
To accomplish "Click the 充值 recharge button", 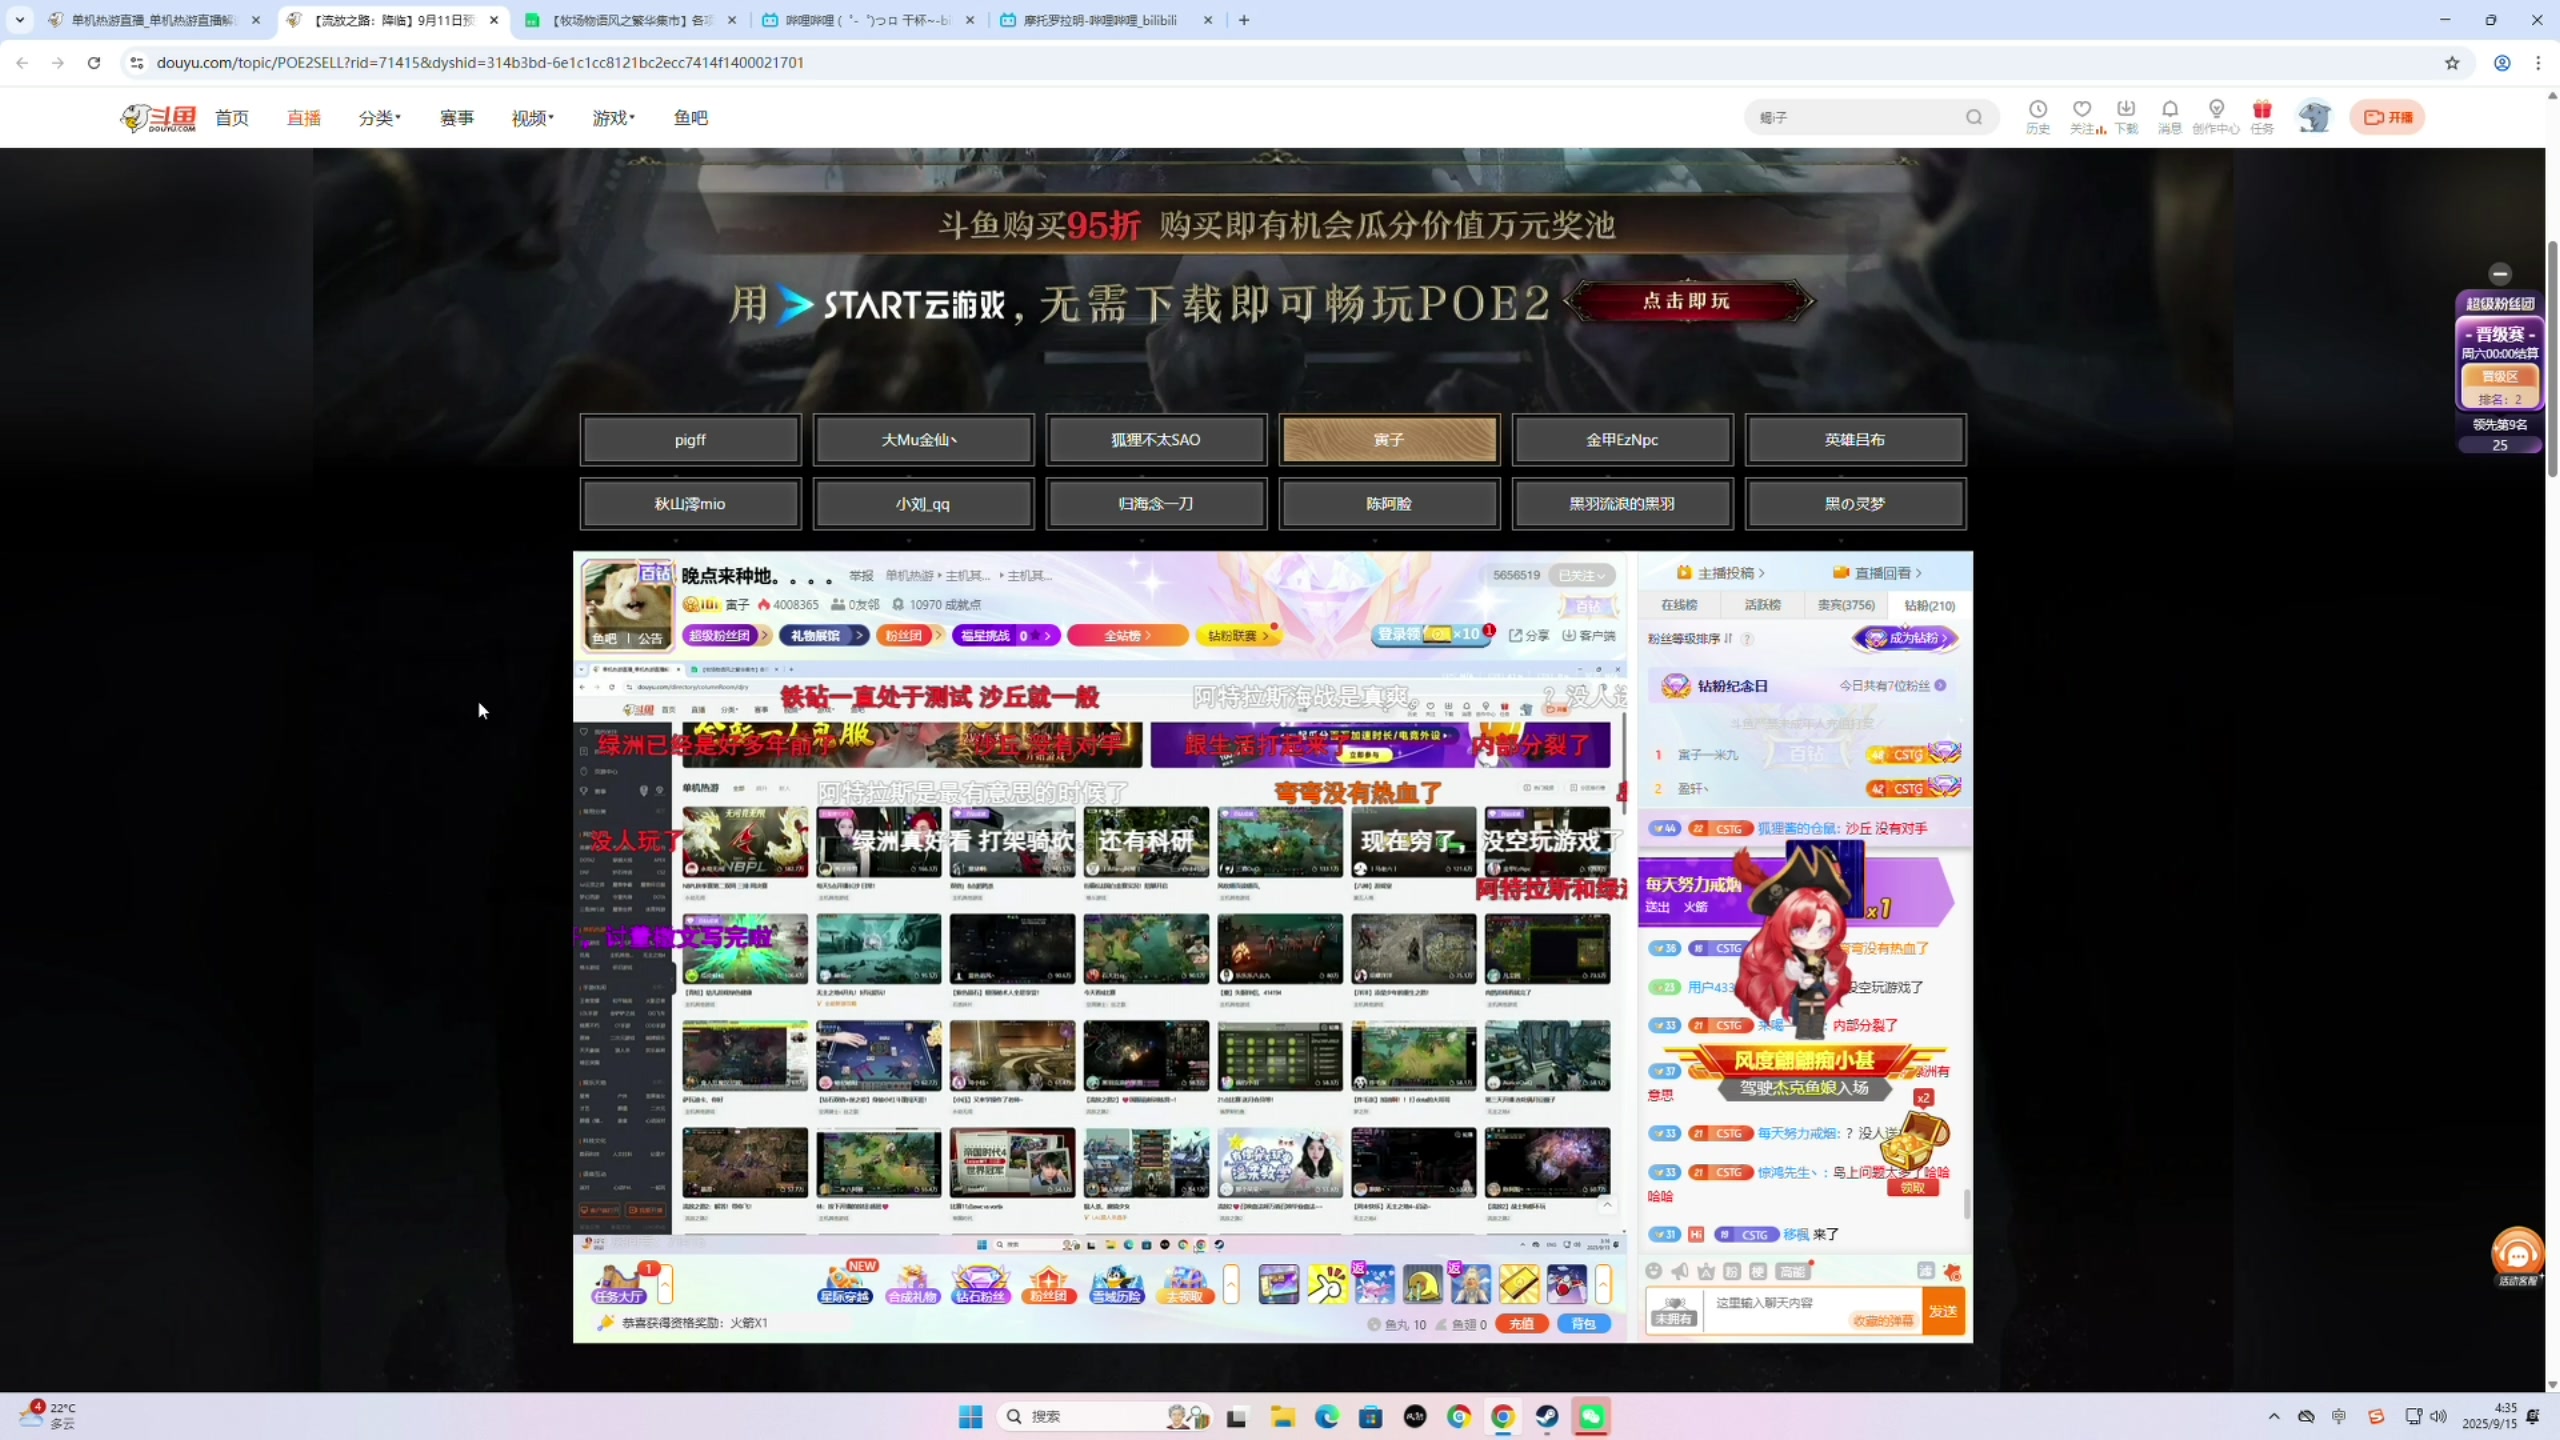I will click(x=1521, y=1324).
